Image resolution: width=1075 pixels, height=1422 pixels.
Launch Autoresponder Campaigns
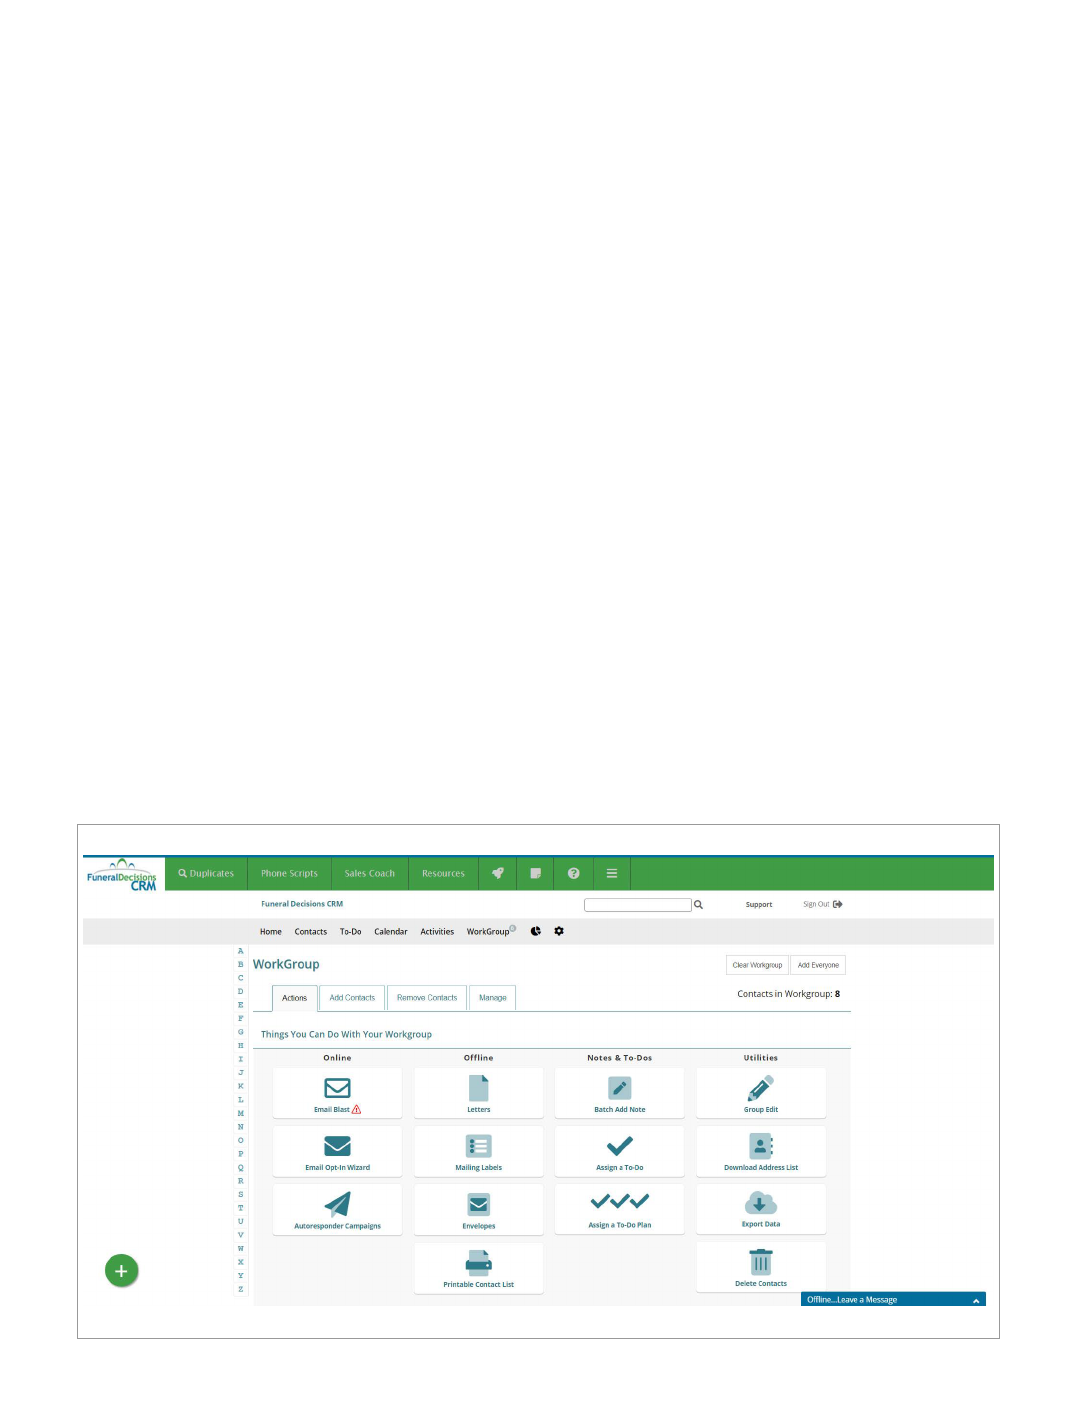[x=337, y=1205]
